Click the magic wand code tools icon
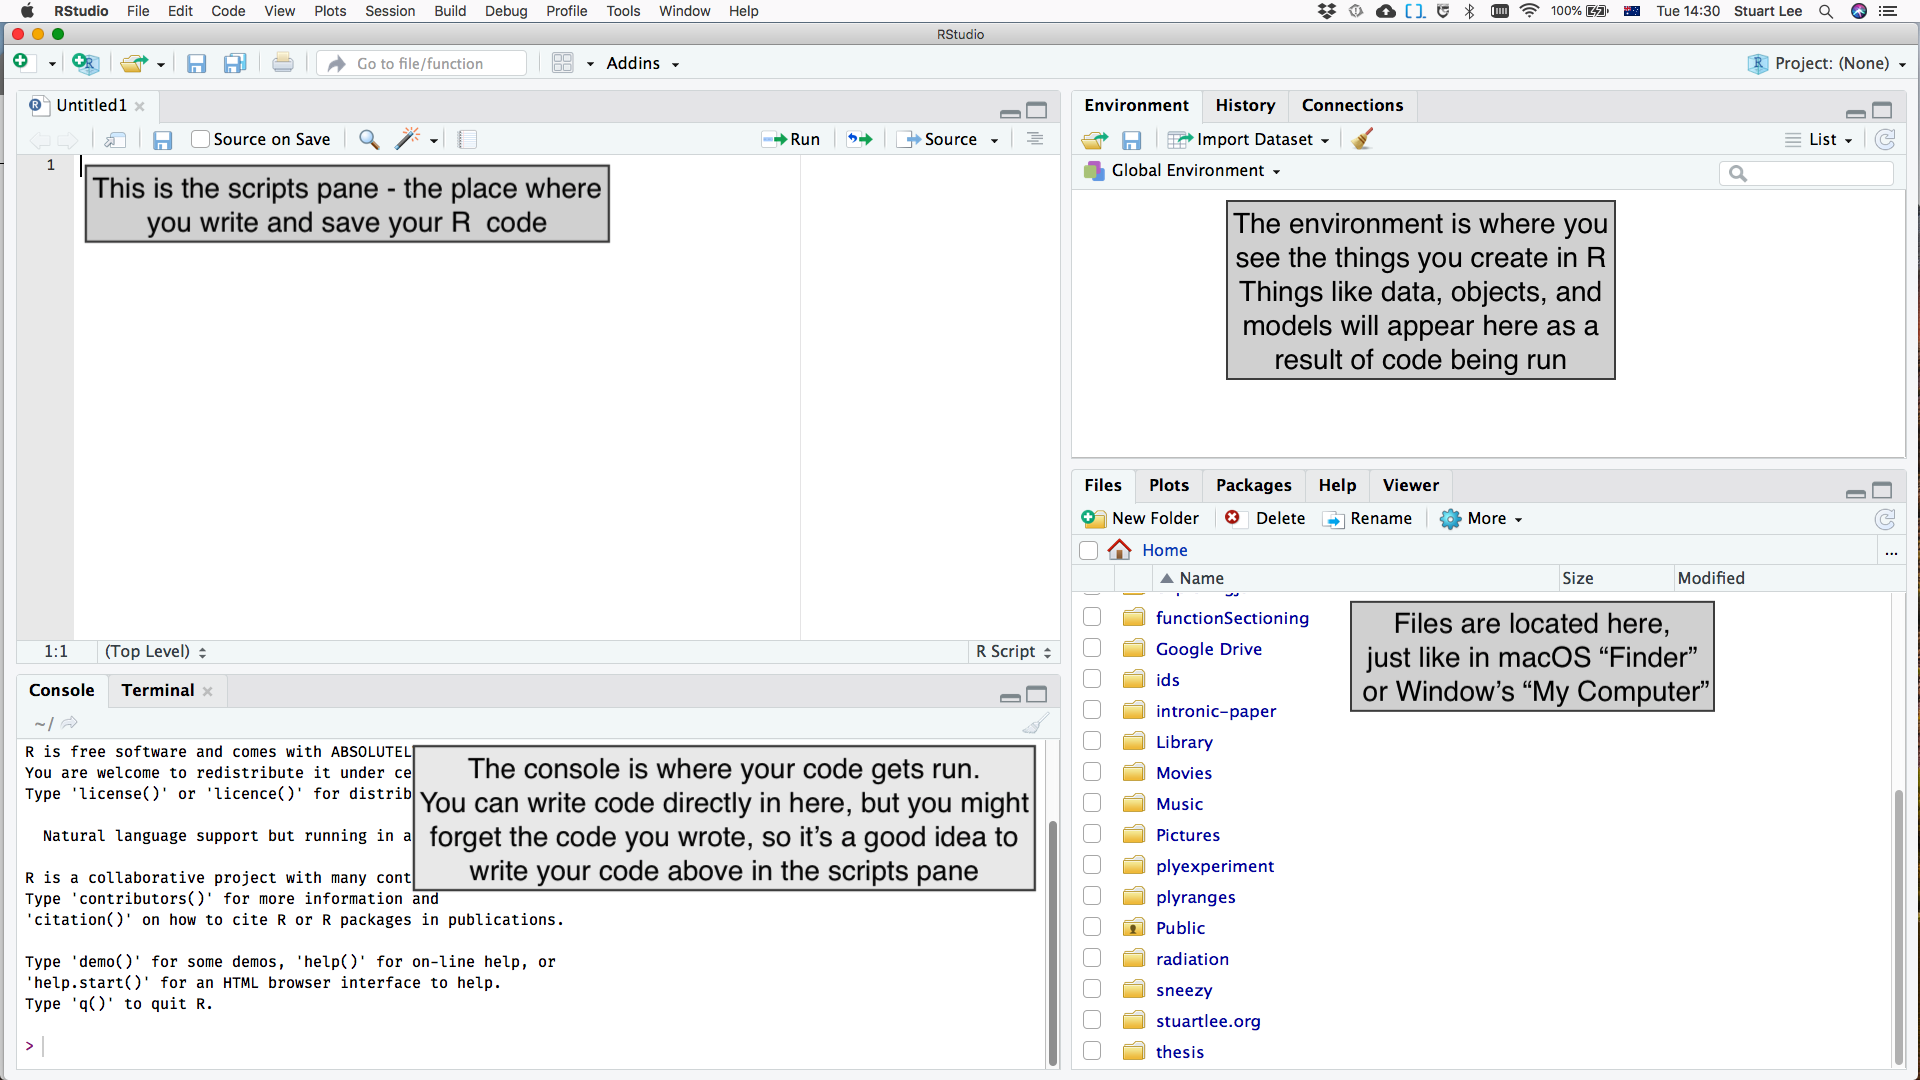The height and width of the screenshot is (1080, 1920). (407, 139)
